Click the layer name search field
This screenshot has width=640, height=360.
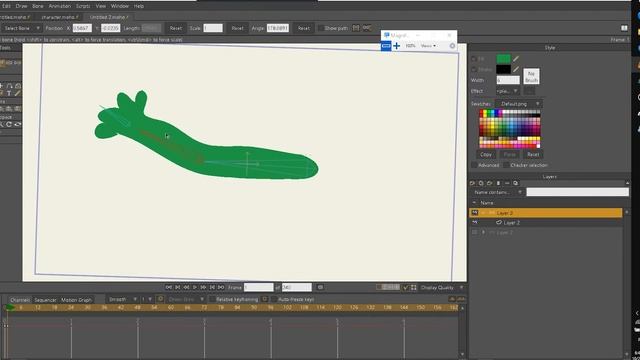[577, 192]
